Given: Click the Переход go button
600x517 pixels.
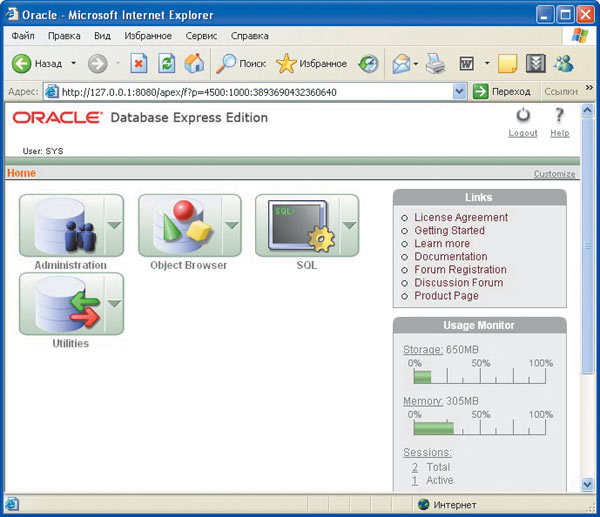Looking at the screenshot, I should [502, 92].
